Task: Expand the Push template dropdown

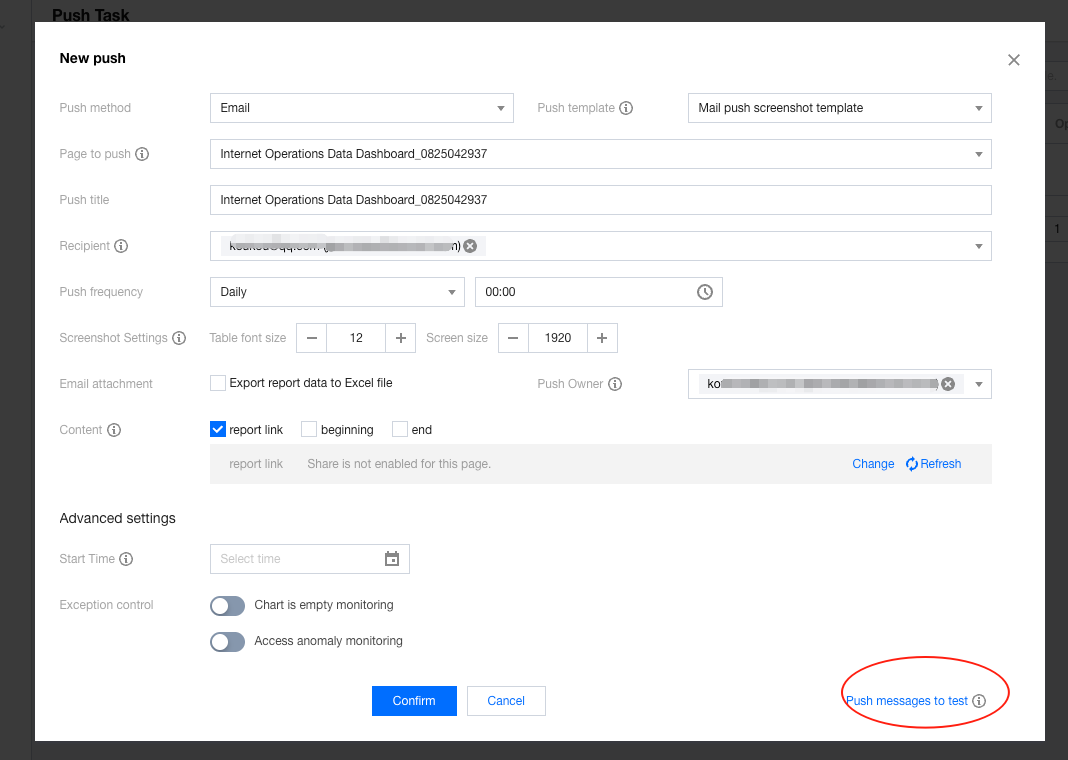Action: pyautogui.click(x=839, y=108)
